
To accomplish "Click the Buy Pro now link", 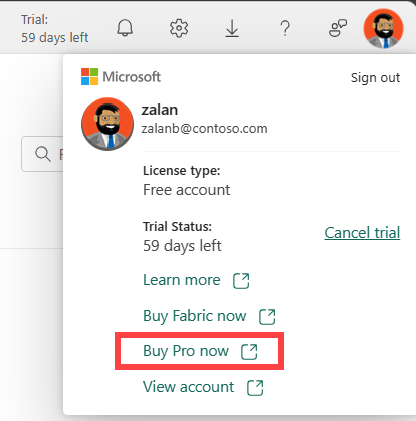I will [x=186, y=351].
